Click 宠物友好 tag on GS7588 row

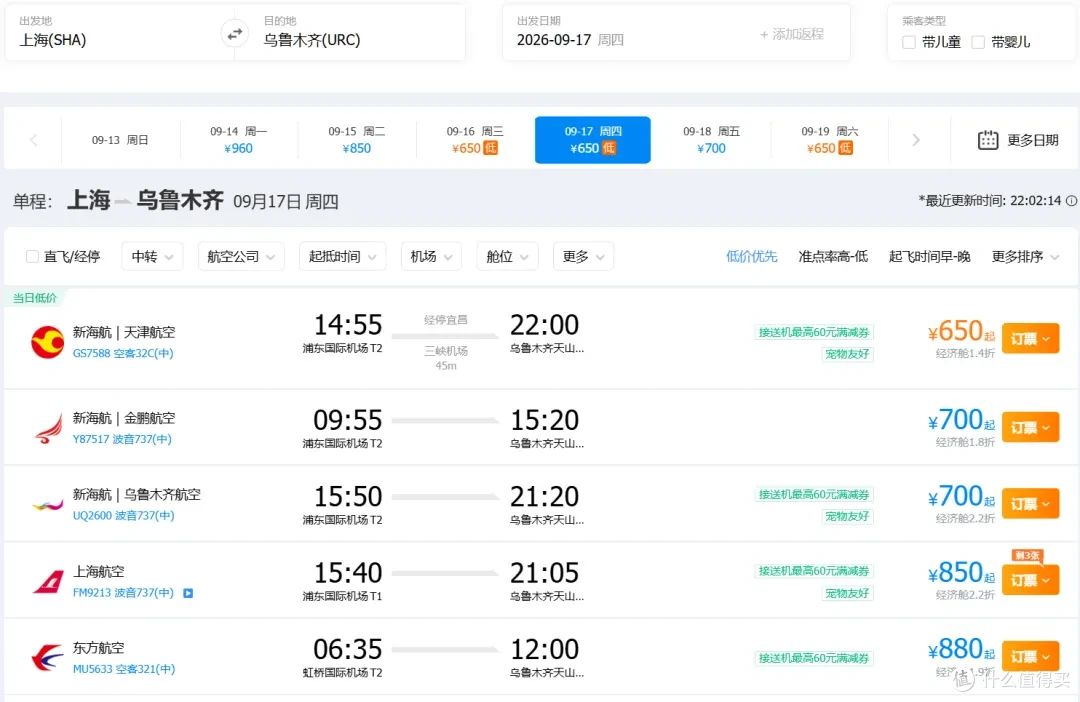pyautogui.click(x=847, y=354)
